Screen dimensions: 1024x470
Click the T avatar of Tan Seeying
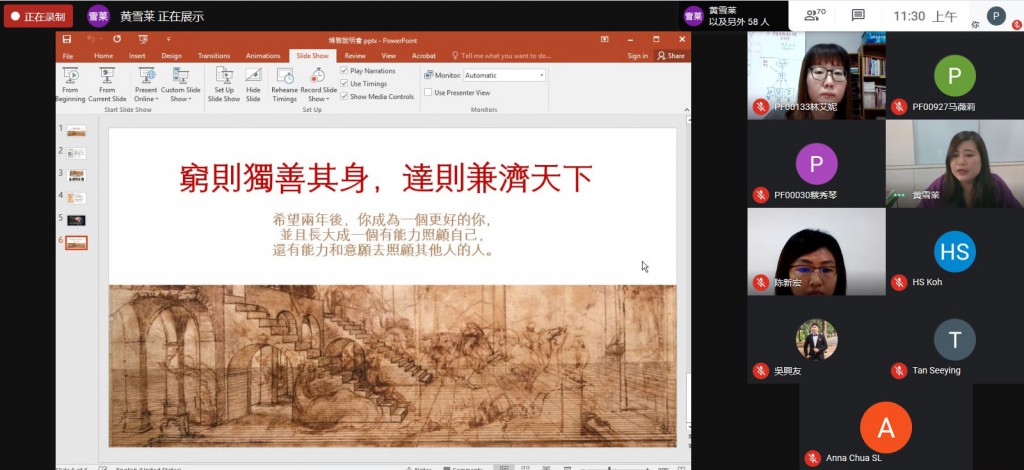[x=955, y=339]
